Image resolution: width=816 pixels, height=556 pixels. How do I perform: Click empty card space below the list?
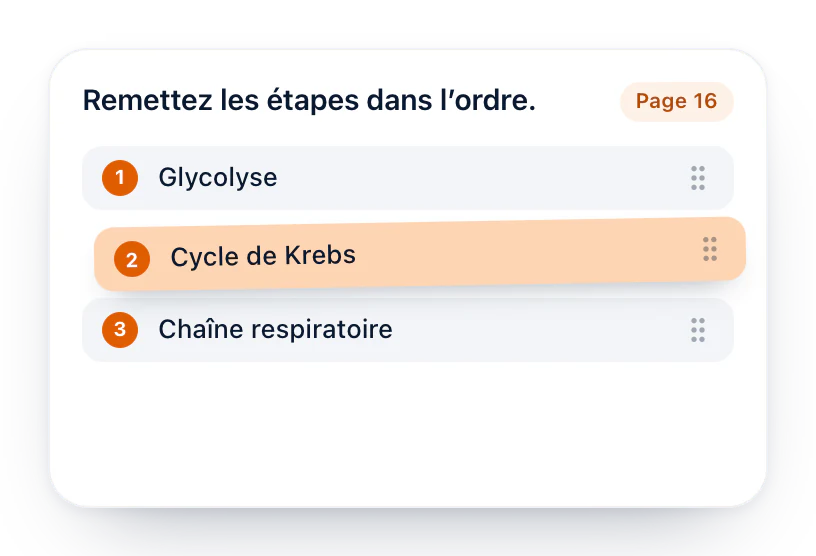click(x=408, y=432)
